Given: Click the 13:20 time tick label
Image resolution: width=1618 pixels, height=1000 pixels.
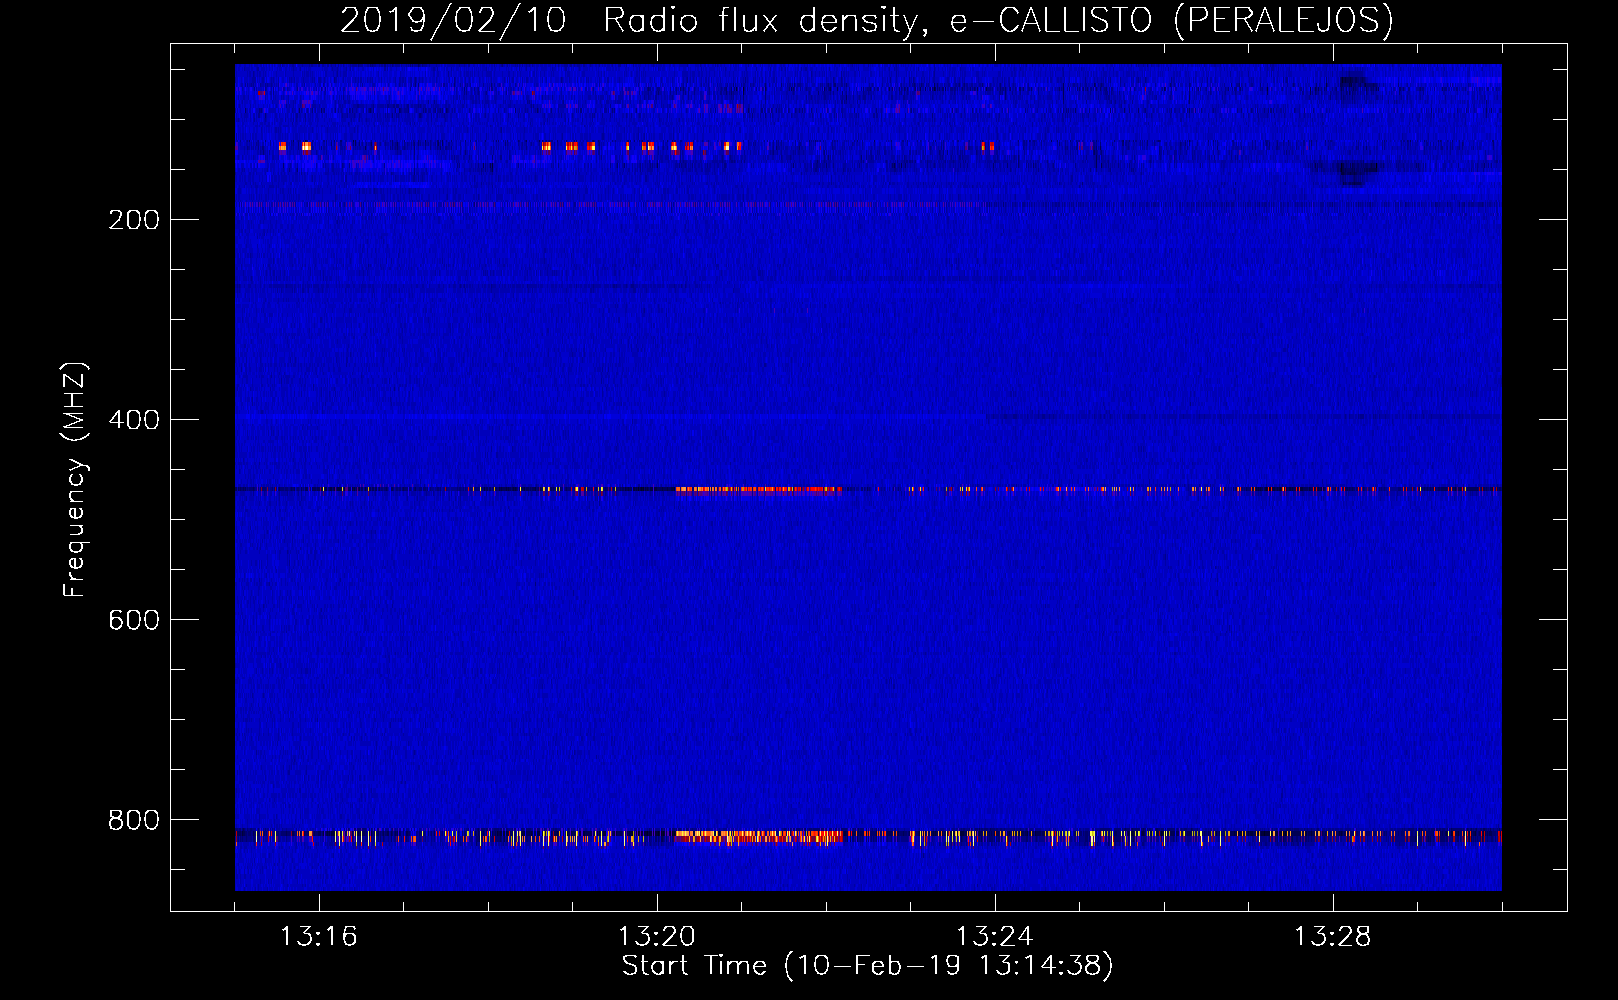Looking at the screenshot, I should 656,937.
